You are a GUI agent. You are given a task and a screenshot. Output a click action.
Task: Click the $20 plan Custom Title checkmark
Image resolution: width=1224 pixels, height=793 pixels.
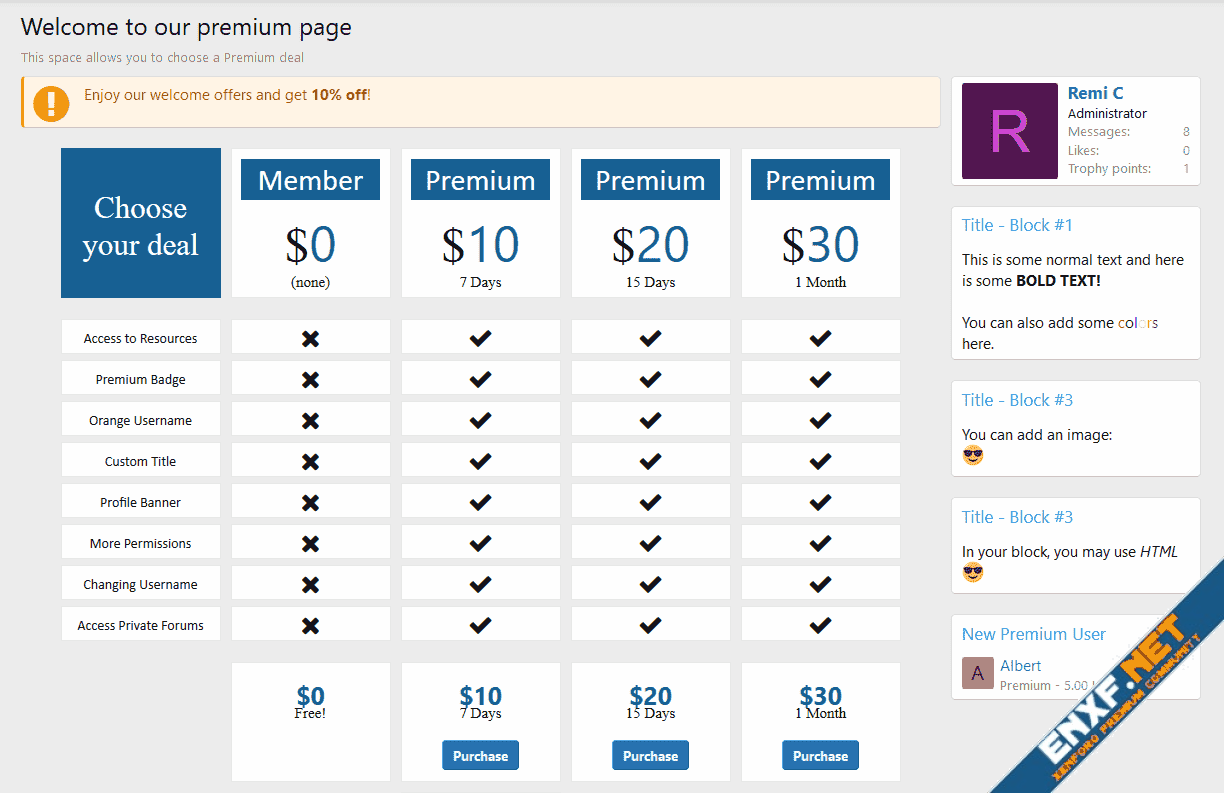pyautogui.click(x=651, y=462)
